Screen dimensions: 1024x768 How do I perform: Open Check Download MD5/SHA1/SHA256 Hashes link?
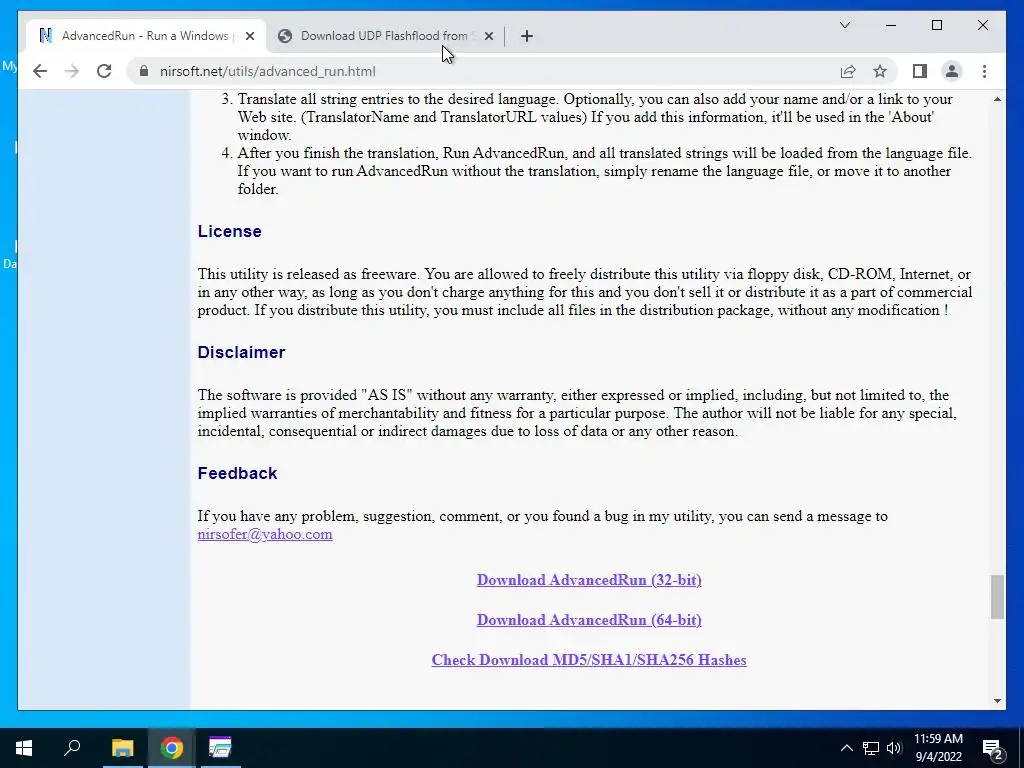pos(589,660)
